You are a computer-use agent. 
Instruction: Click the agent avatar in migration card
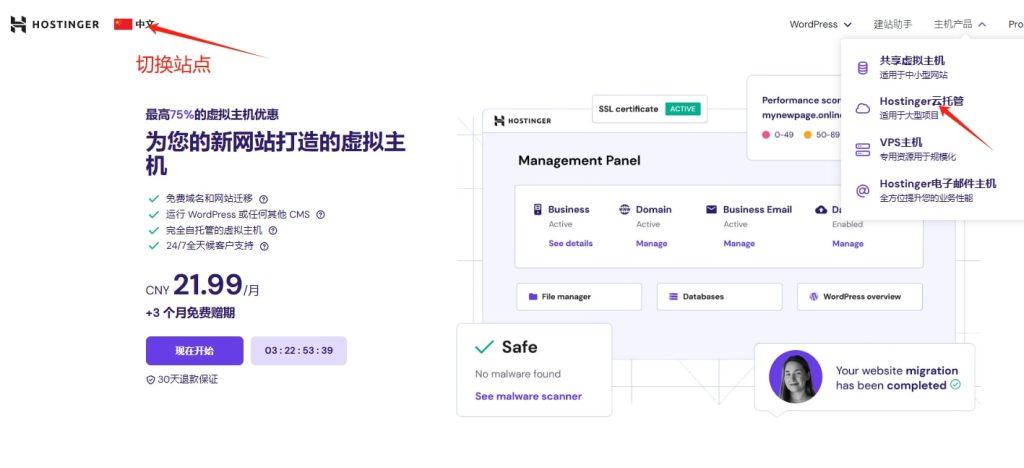[x=795, y=377]
